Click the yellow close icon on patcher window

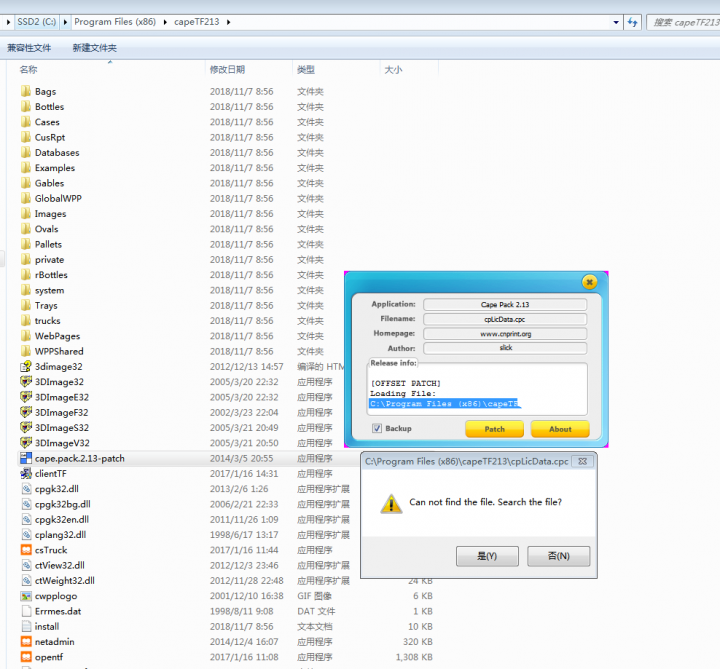point(589,282)
